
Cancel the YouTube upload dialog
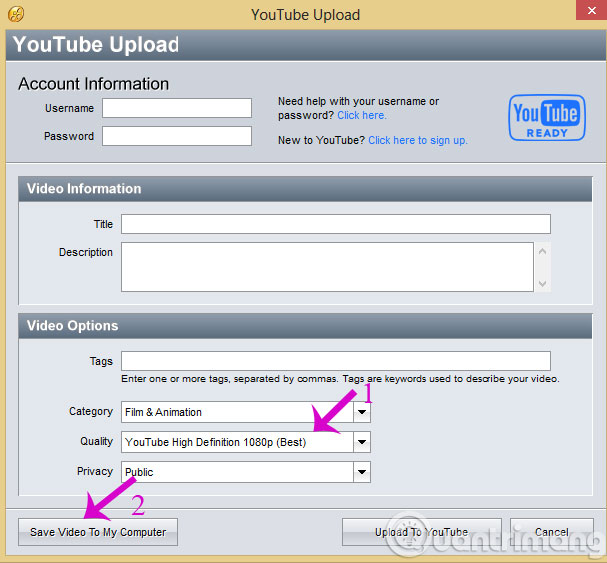click(552, 532)
